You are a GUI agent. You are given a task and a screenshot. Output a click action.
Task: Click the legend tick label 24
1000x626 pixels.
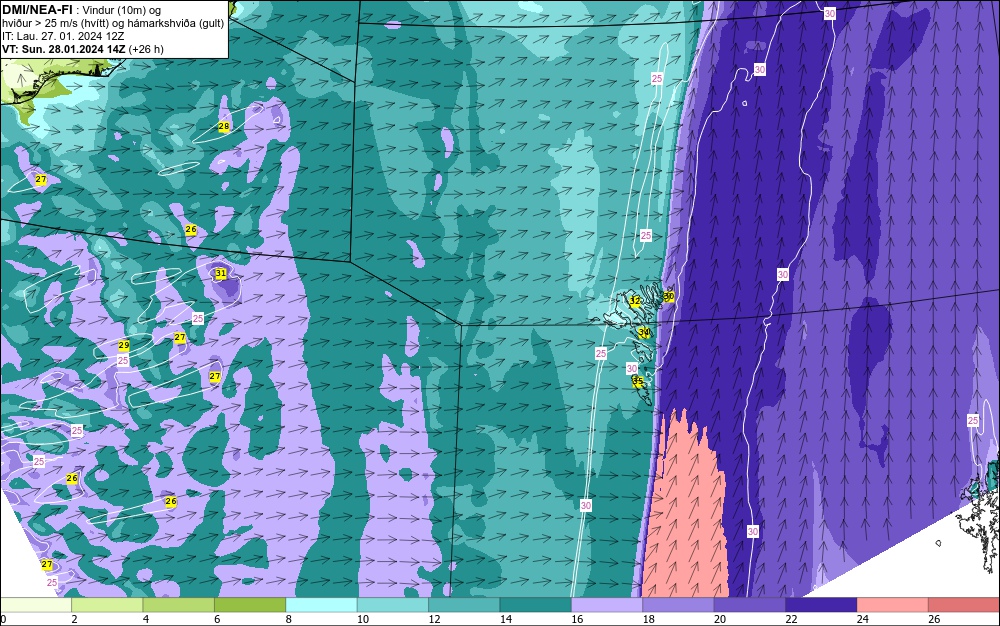click(x=862, y=619)
